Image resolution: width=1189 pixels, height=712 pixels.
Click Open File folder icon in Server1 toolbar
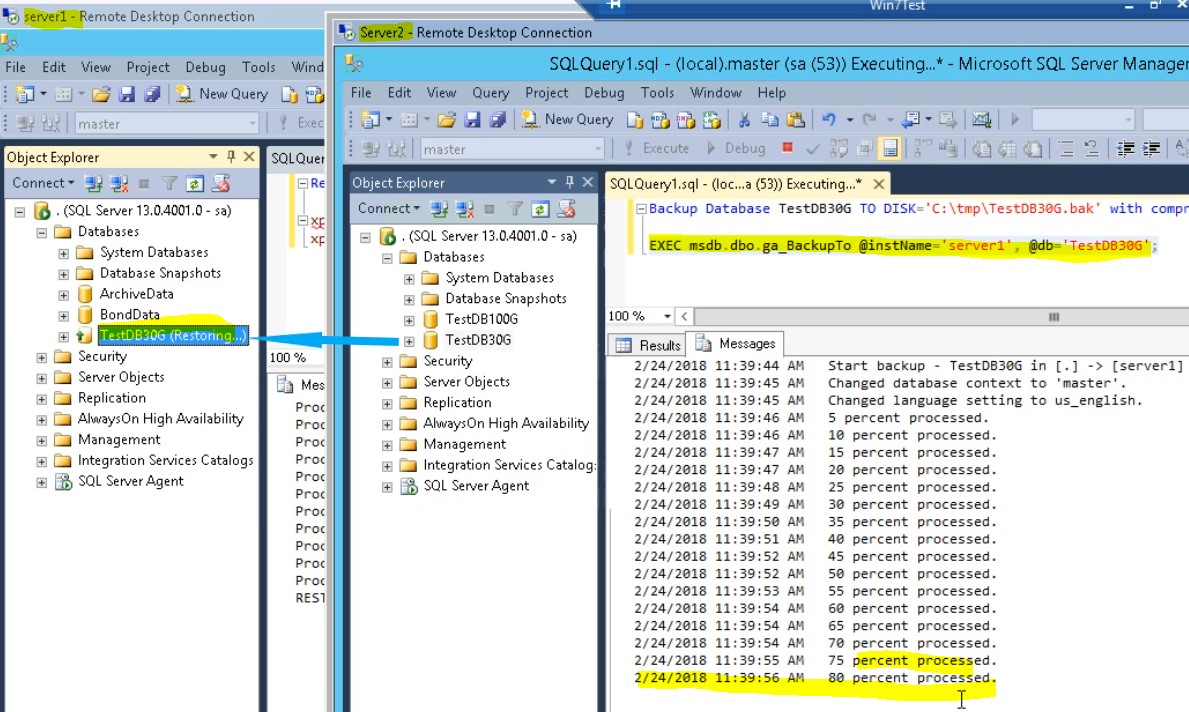pyautogui.click(x=101, y=94)
